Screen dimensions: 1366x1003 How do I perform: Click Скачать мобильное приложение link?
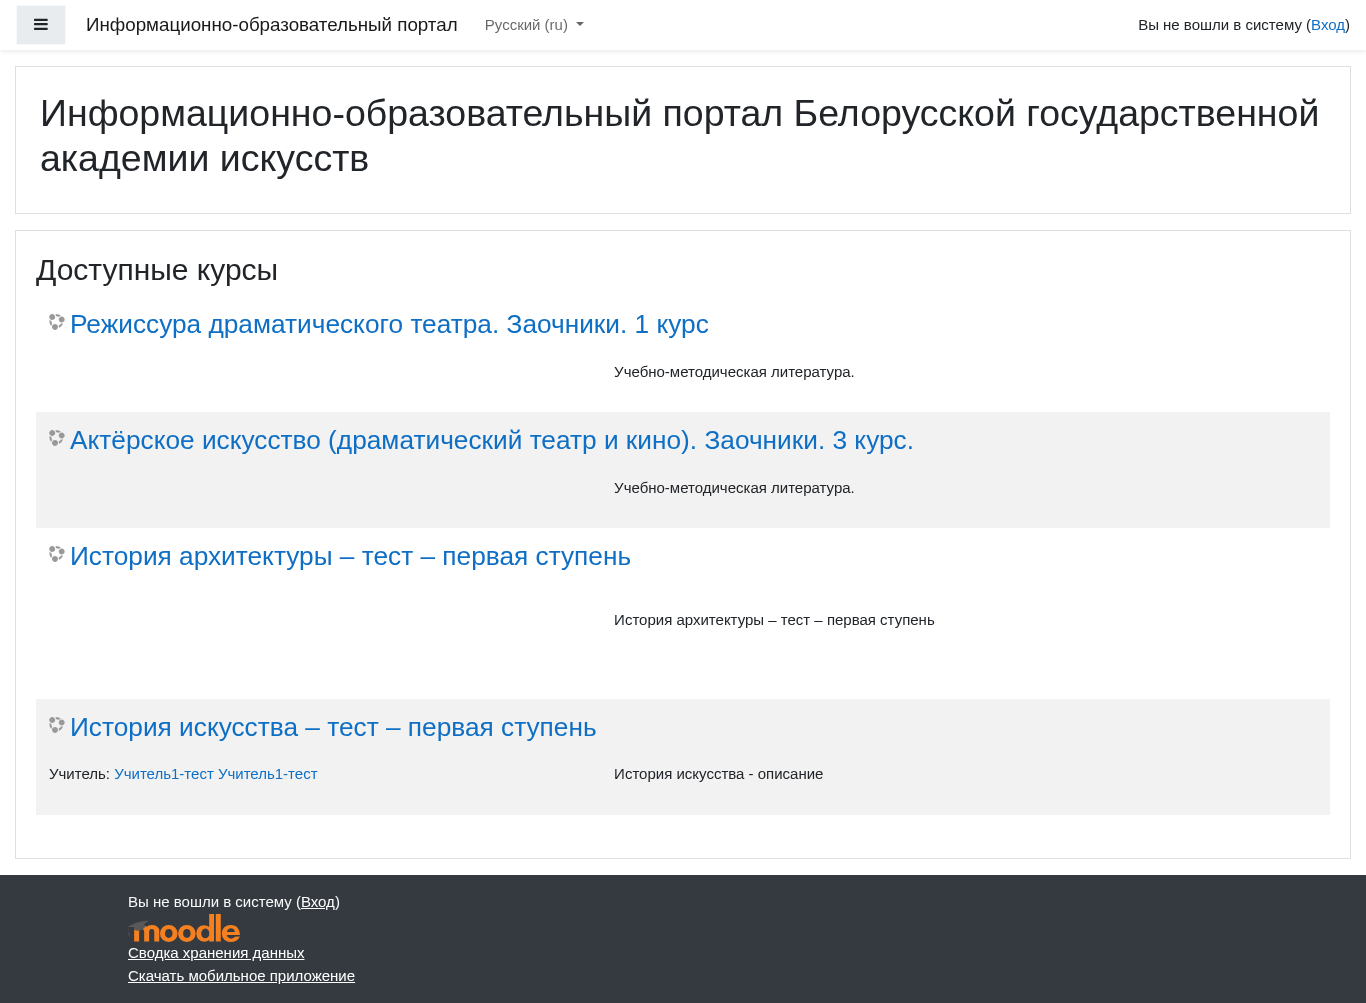(x=241, y=976)
